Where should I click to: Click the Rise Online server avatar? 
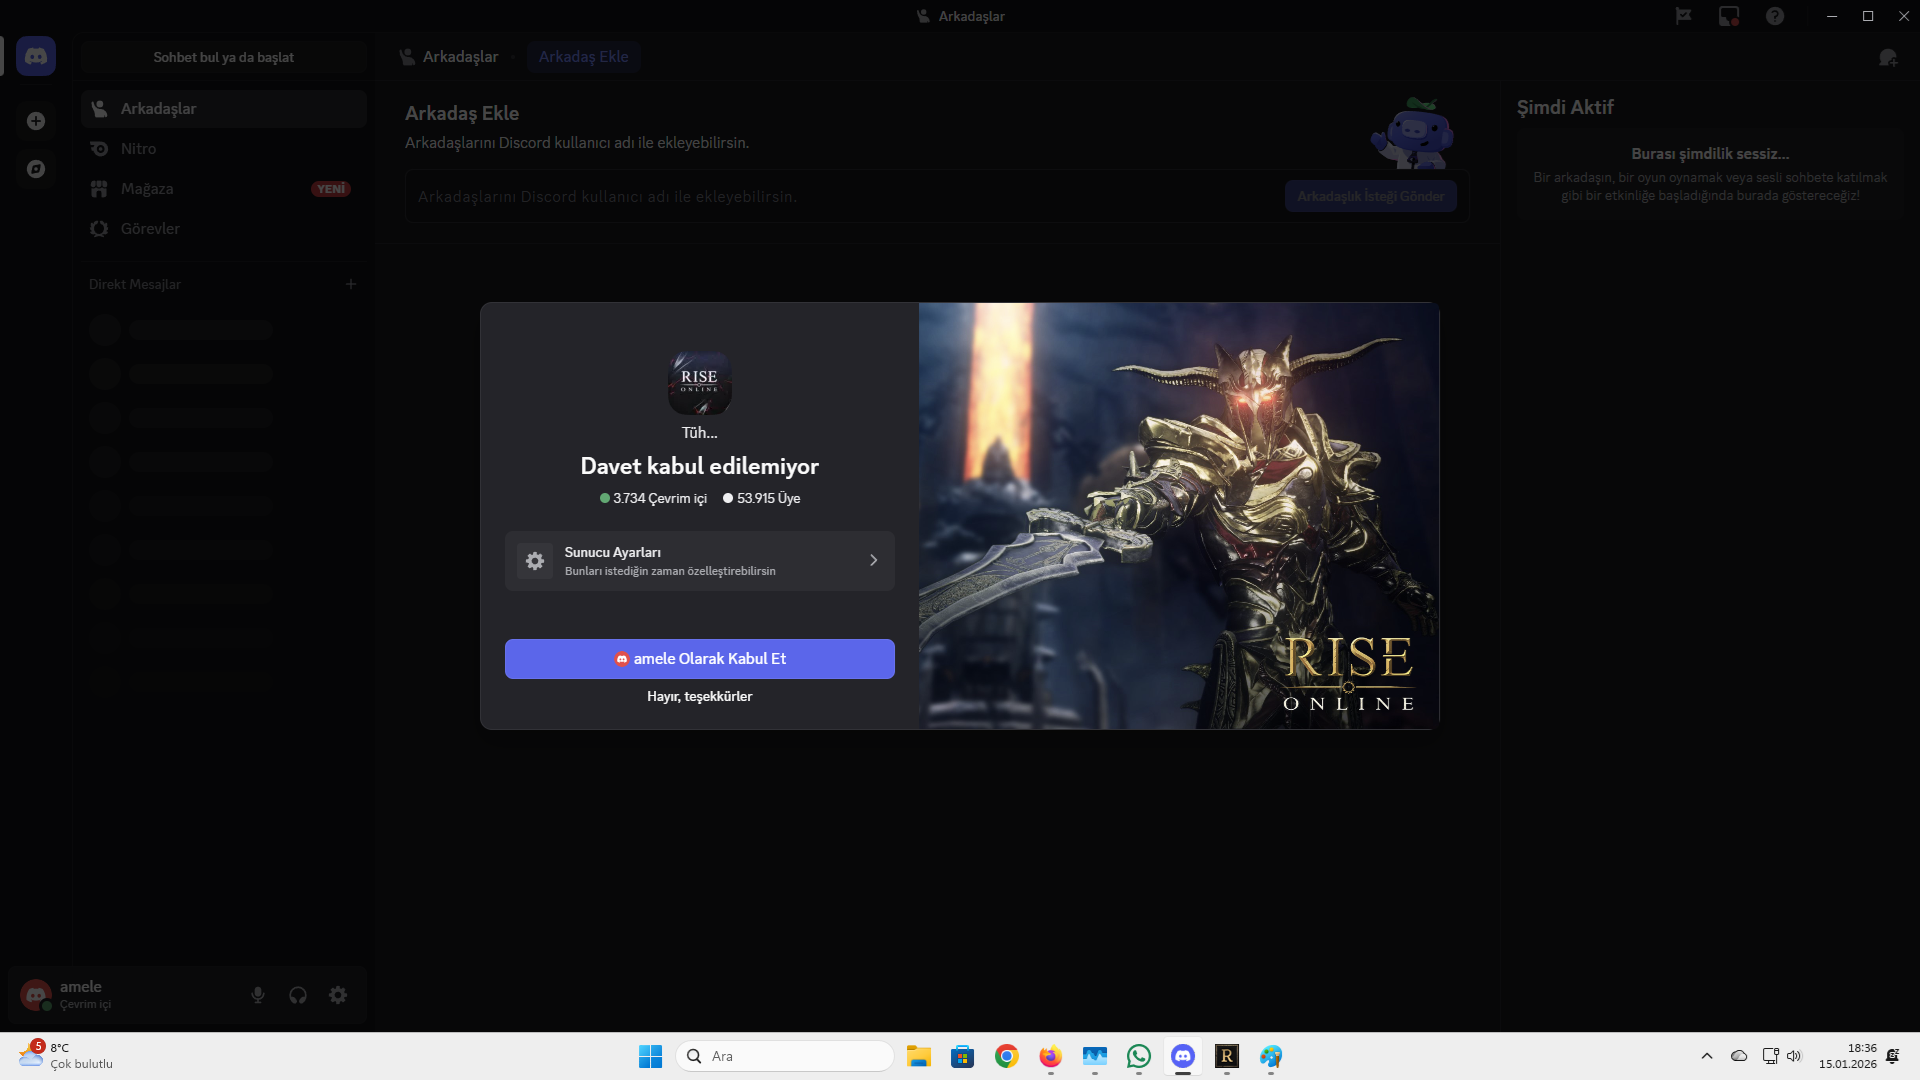click(700, 383)
